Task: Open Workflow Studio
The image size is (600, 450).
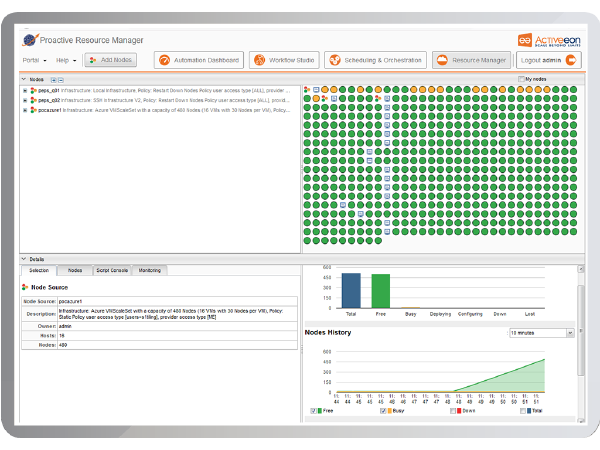Action: coord(284,60)
